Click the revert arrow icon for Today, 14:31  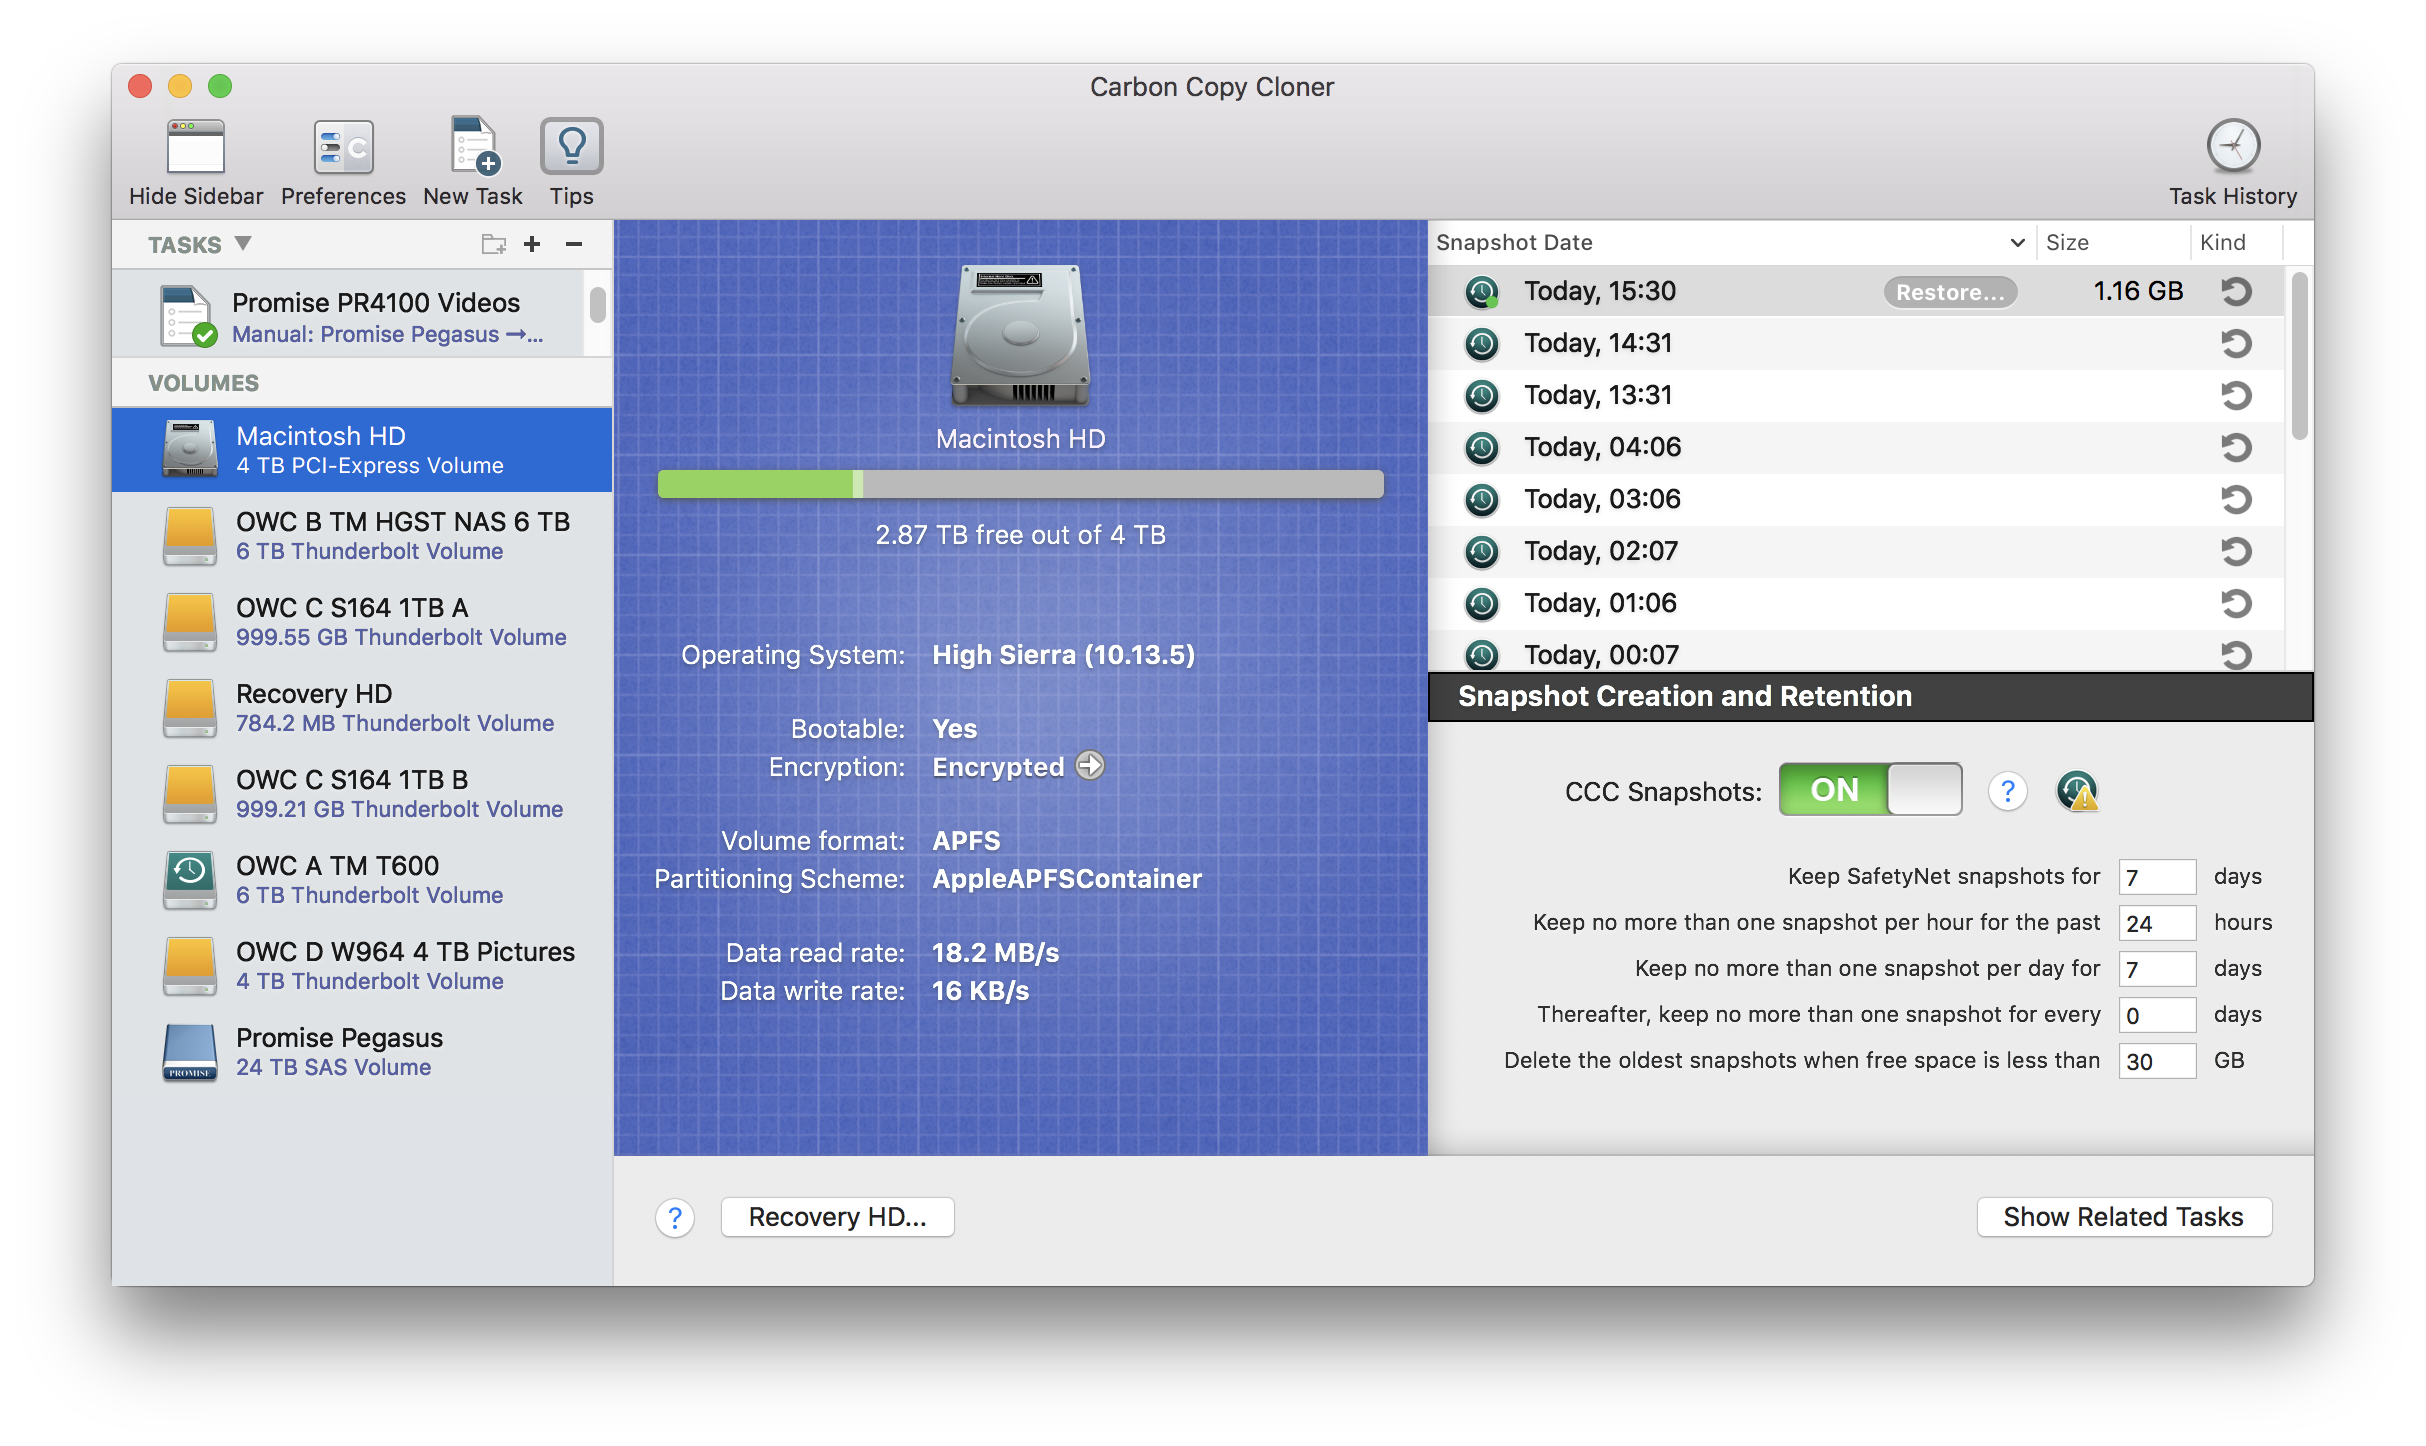click(2236, 343)
